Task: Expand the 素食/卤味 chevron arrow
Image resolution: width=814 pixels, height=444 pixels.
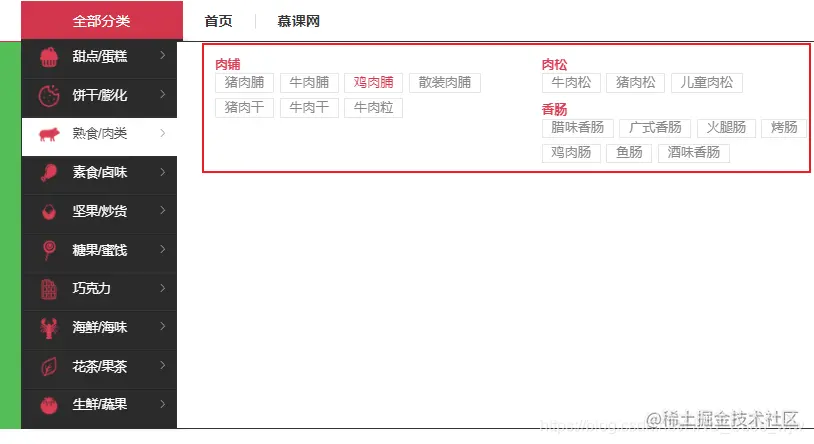Action: pyautogui.click(x=162, y=172)
